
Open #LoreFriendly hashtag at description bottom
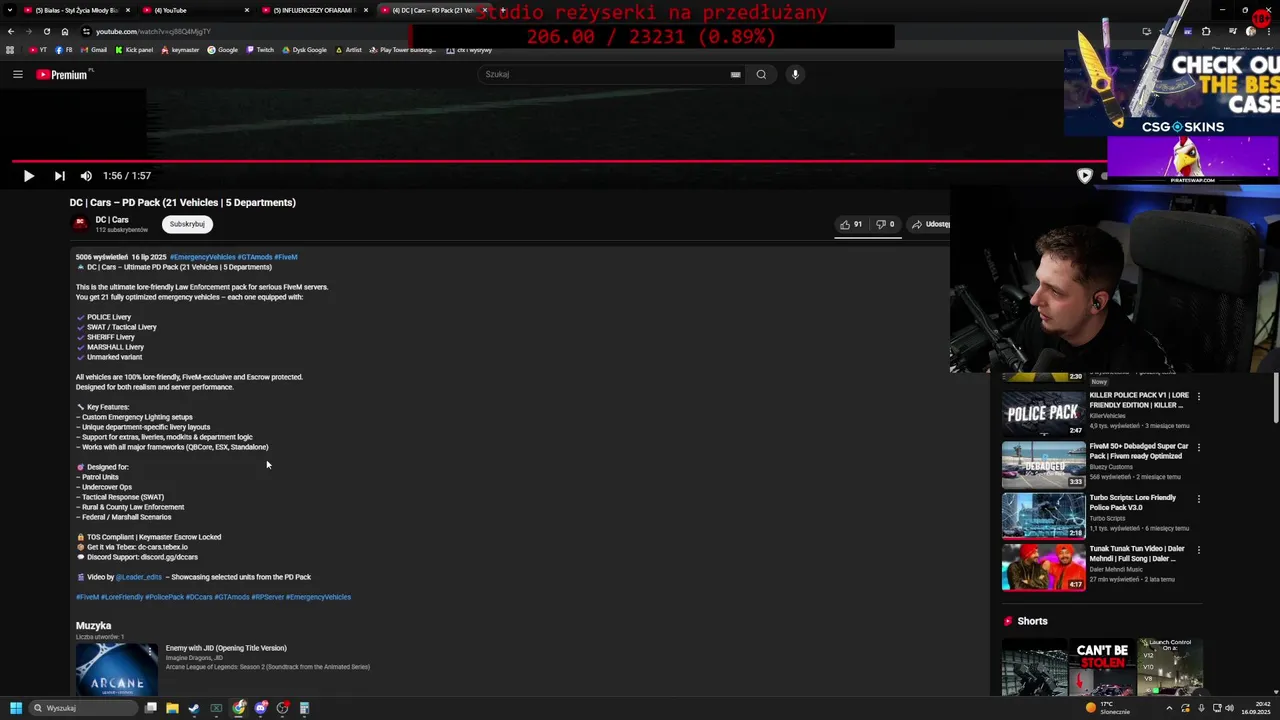click(122, 597)
